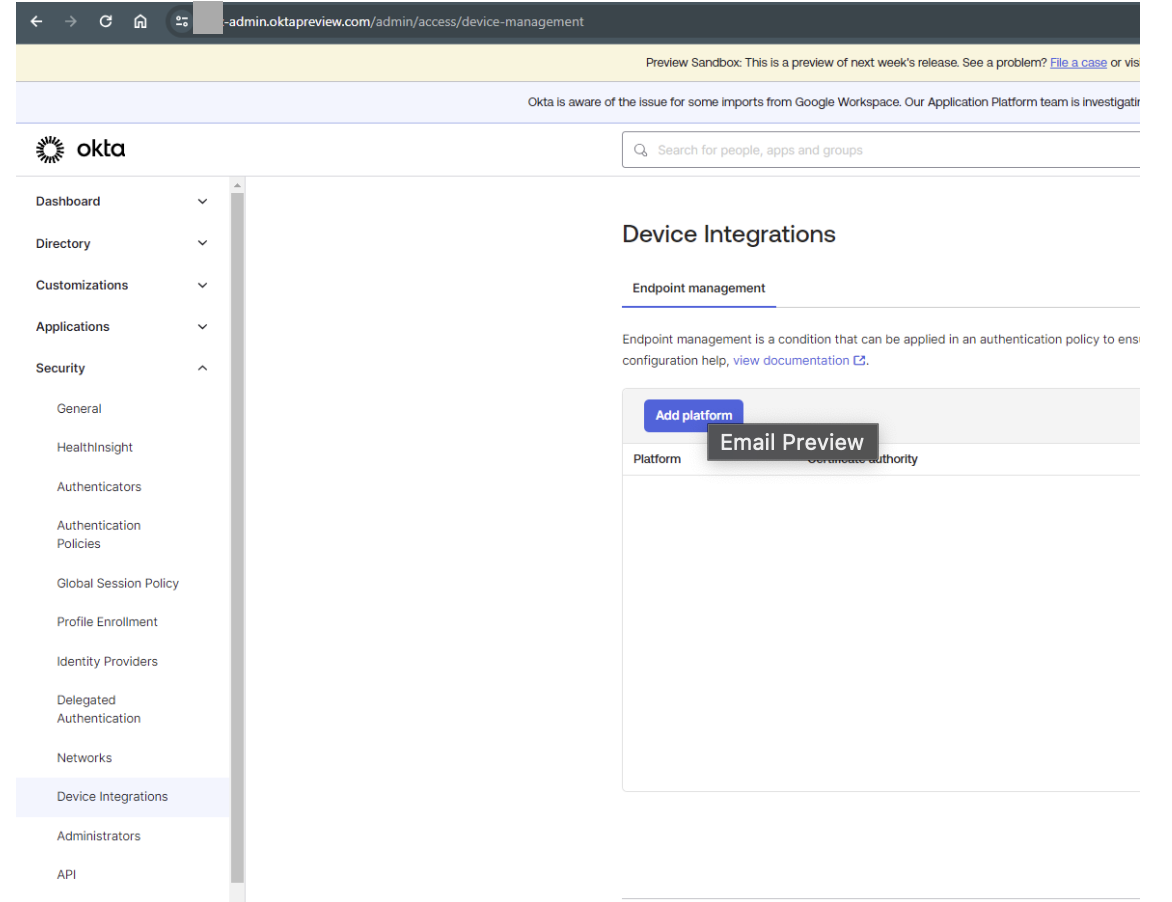Expand the Dashboard menu chevron
Viewport: 1172px width, 902px height.
pos(203,202)
